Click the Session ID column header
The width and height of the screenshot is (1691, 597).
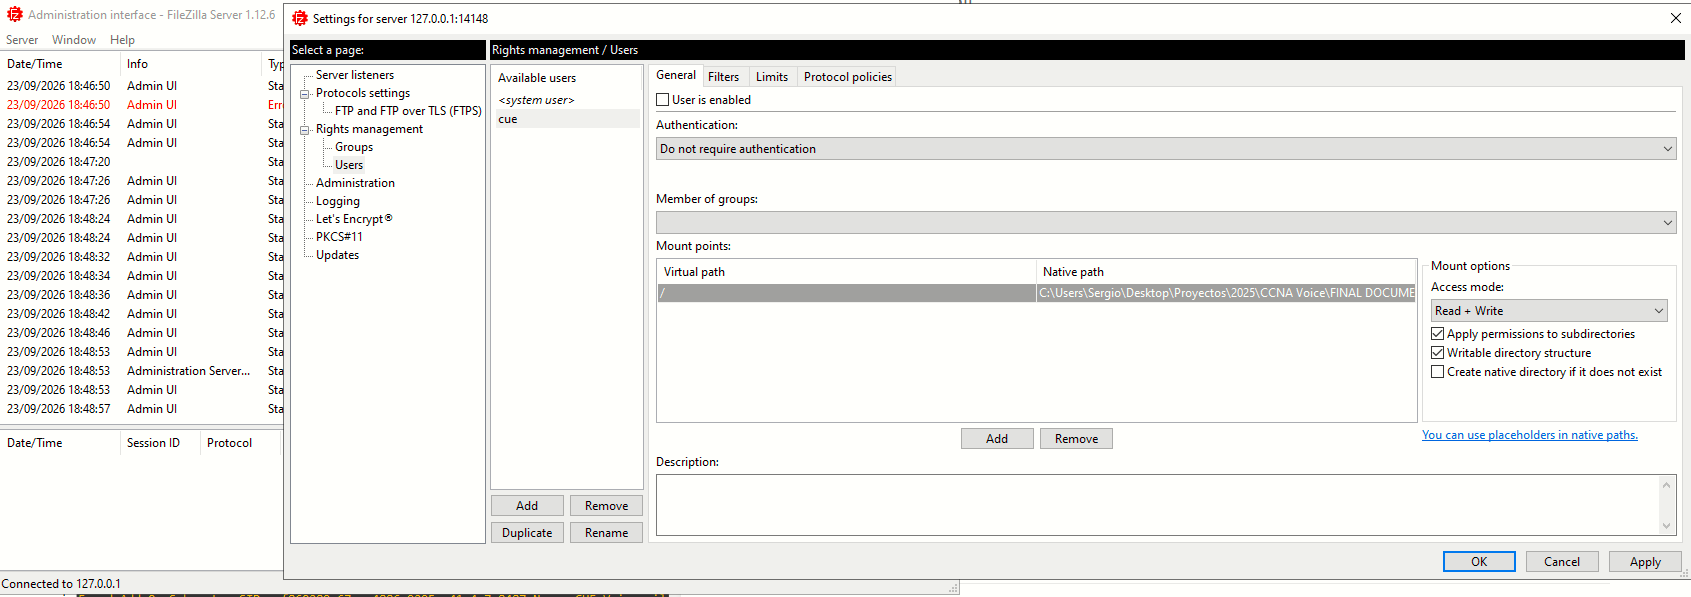click(x=160, y=443)
